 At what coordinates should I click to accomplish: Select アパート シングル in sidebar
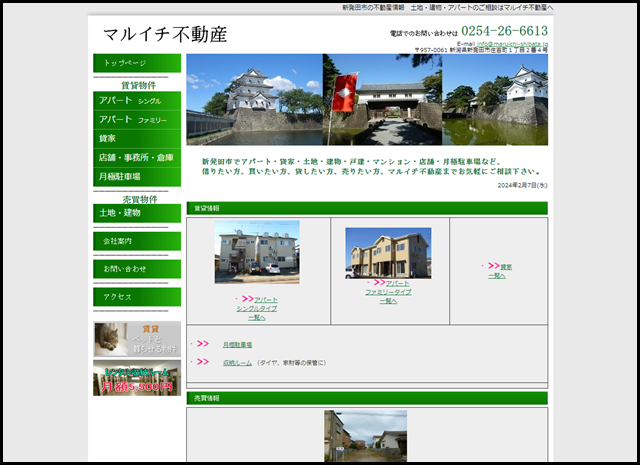[137, 101]
